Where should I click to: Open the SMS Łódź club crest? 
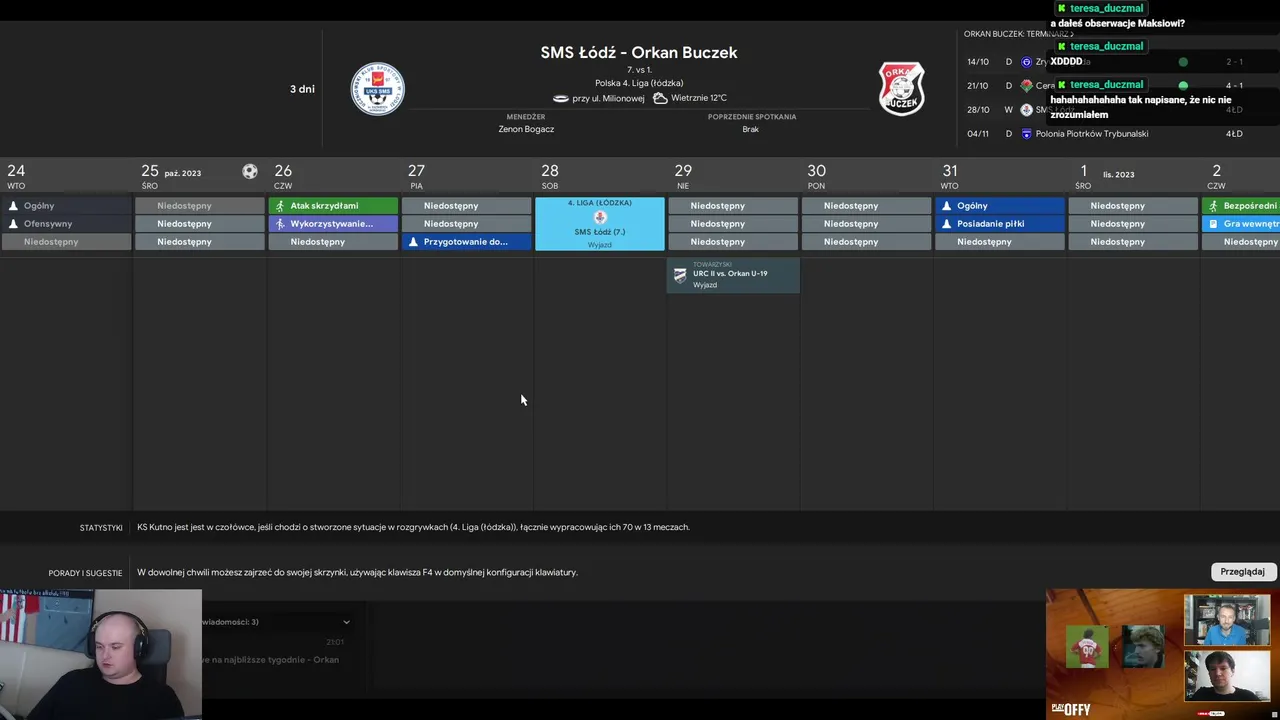pos(378,89)
